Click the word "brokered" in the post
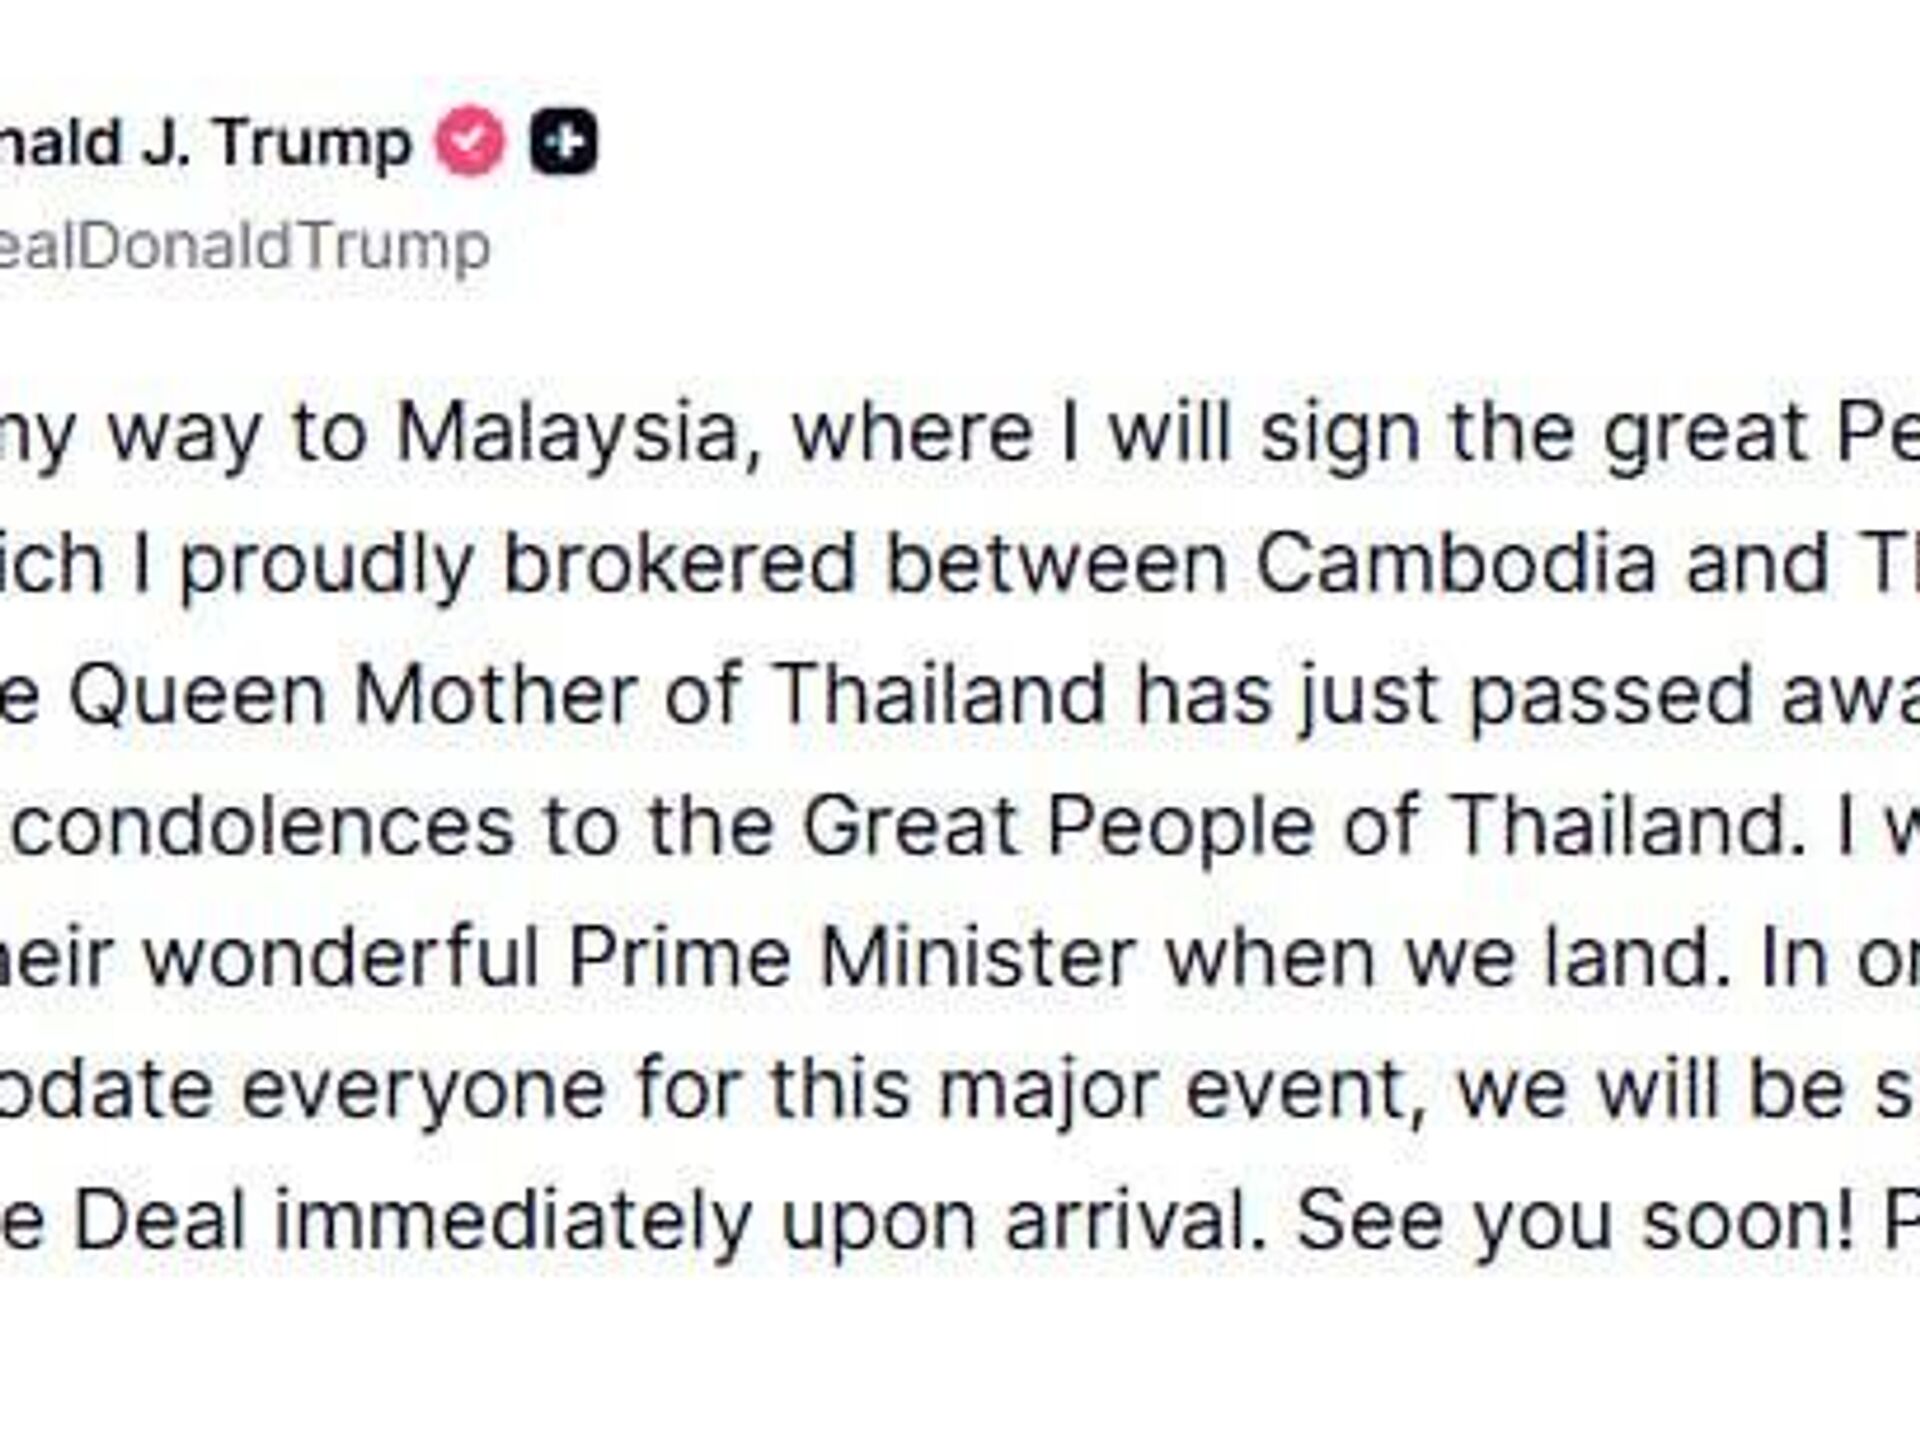 click(680, 564)
